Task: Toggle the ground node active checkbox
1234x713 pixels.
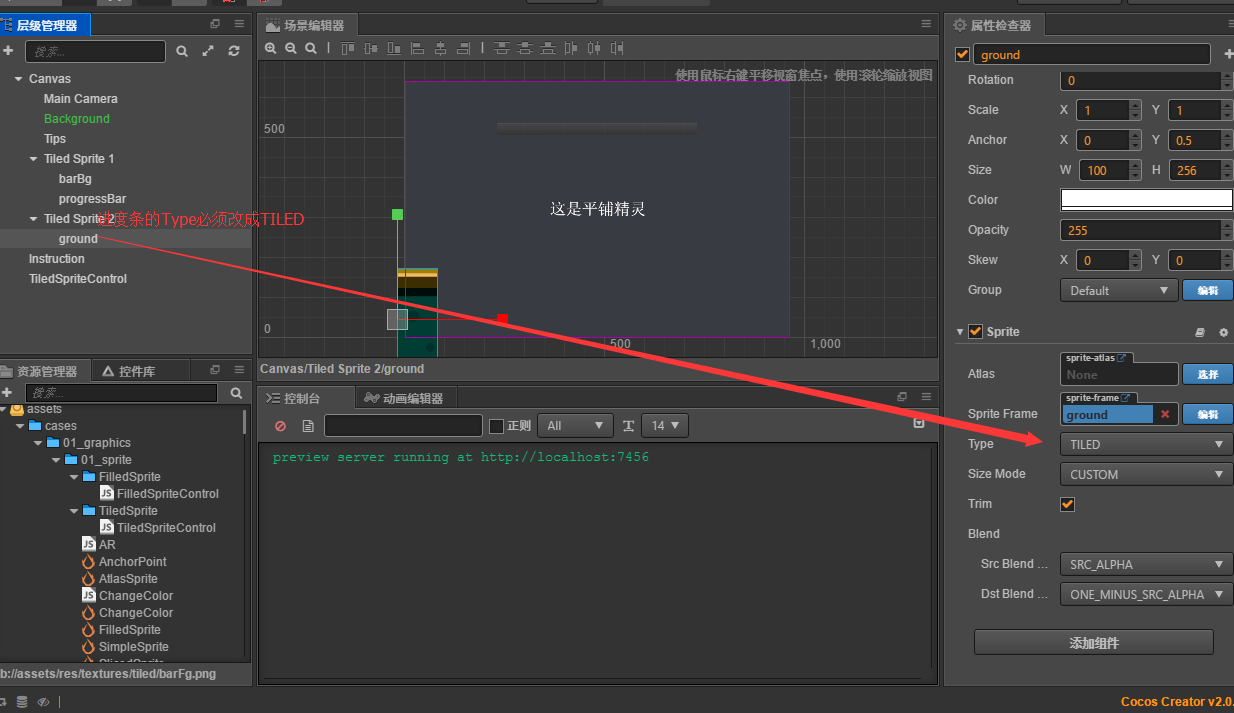Action: 963,55
